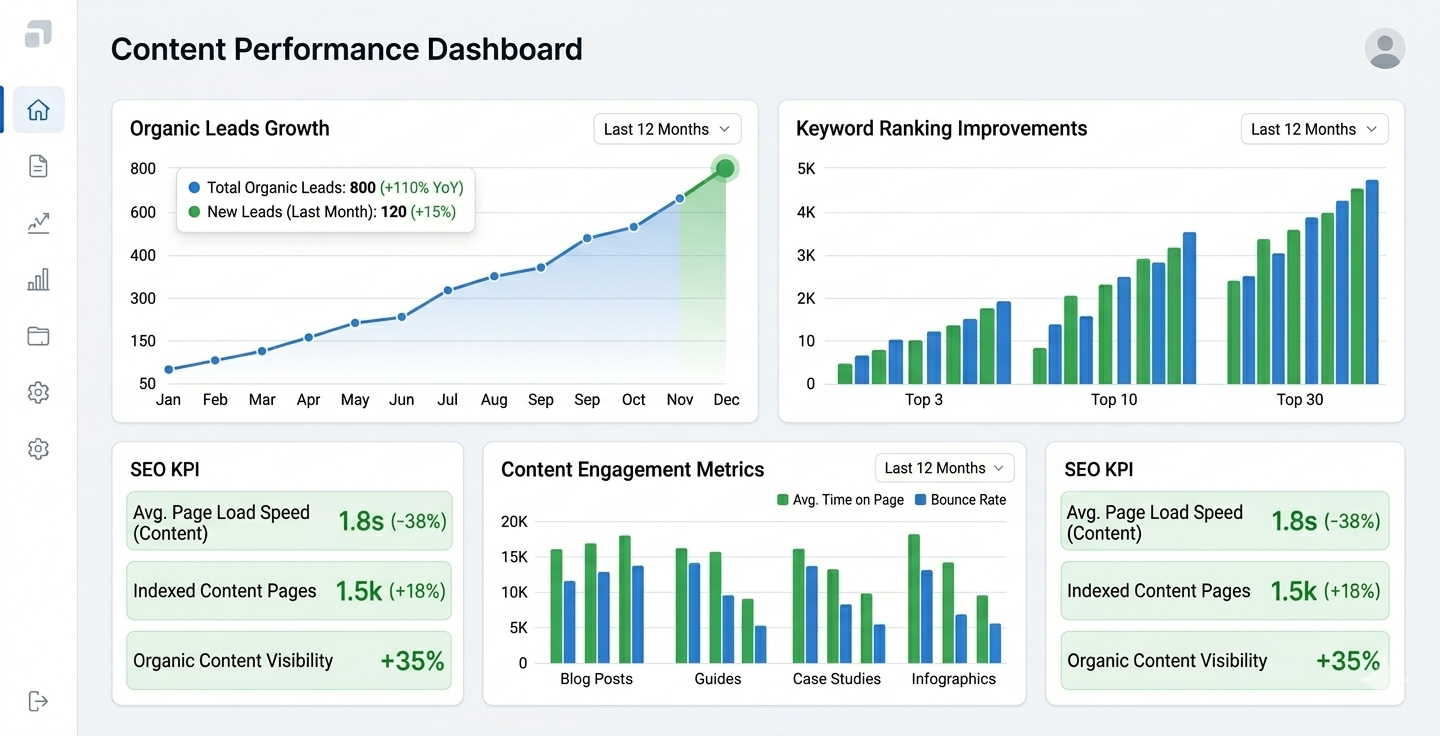Open the document pages sidebar icon
Screen dimensions: 1440x736
38,166
